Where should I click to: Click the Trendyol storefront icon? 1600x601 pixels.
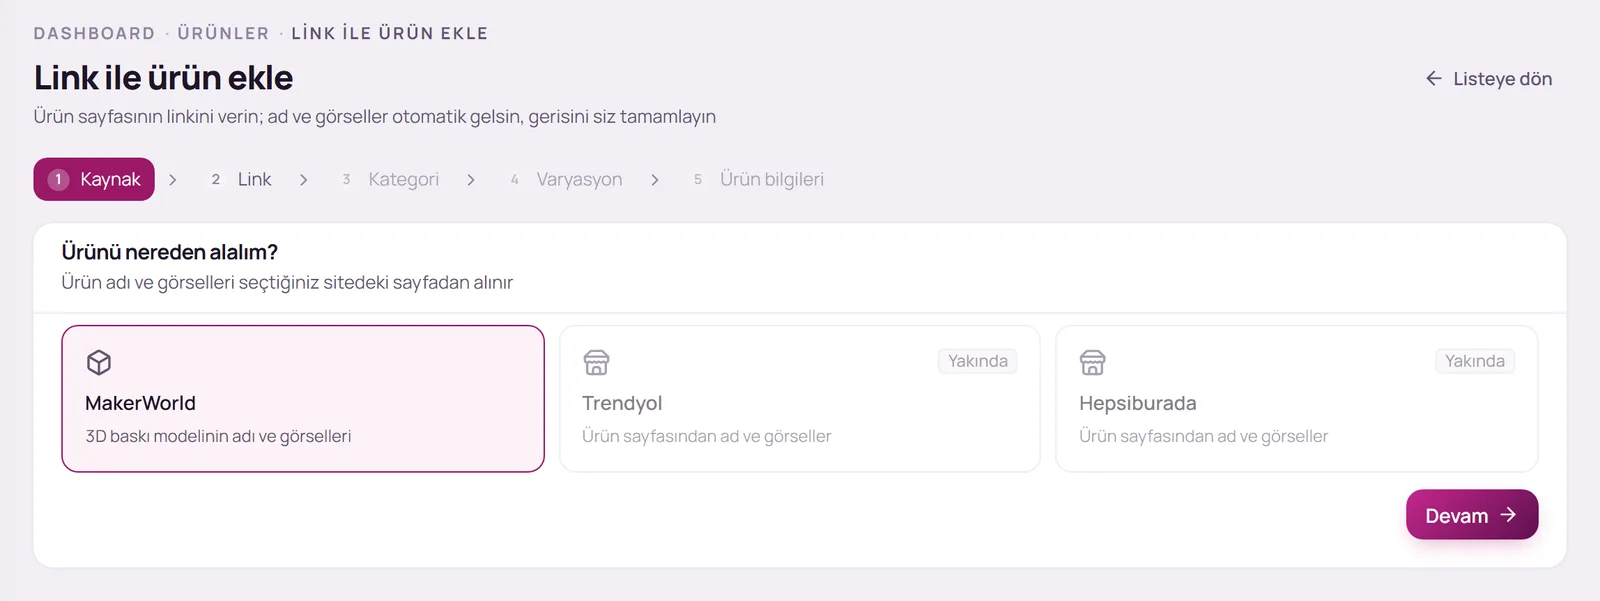596,362
